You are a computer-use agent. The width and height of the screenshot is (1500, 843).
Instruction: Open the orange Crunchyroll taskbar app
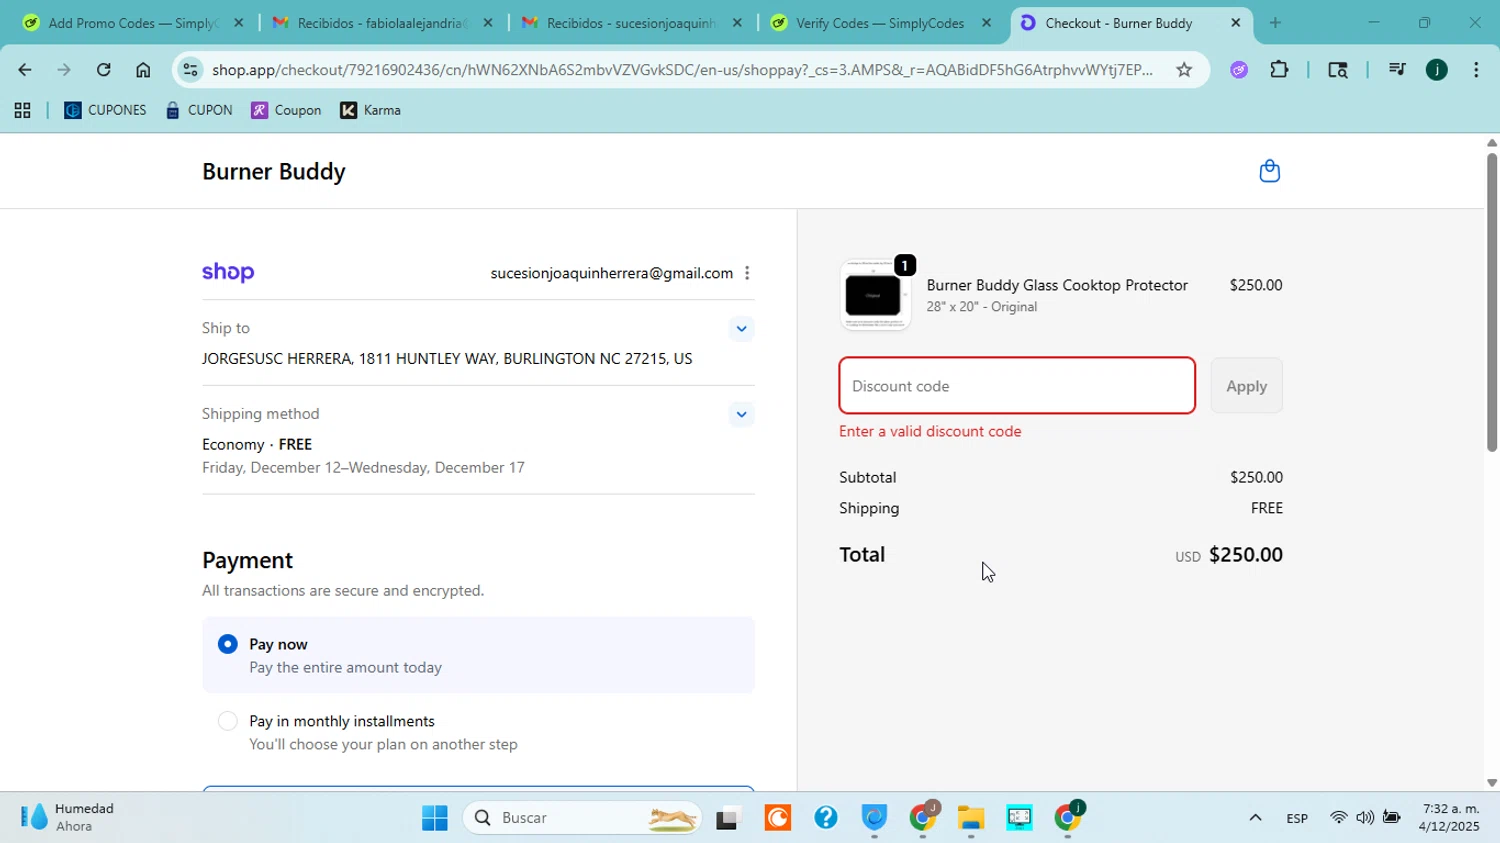click(x=777, y=818)
